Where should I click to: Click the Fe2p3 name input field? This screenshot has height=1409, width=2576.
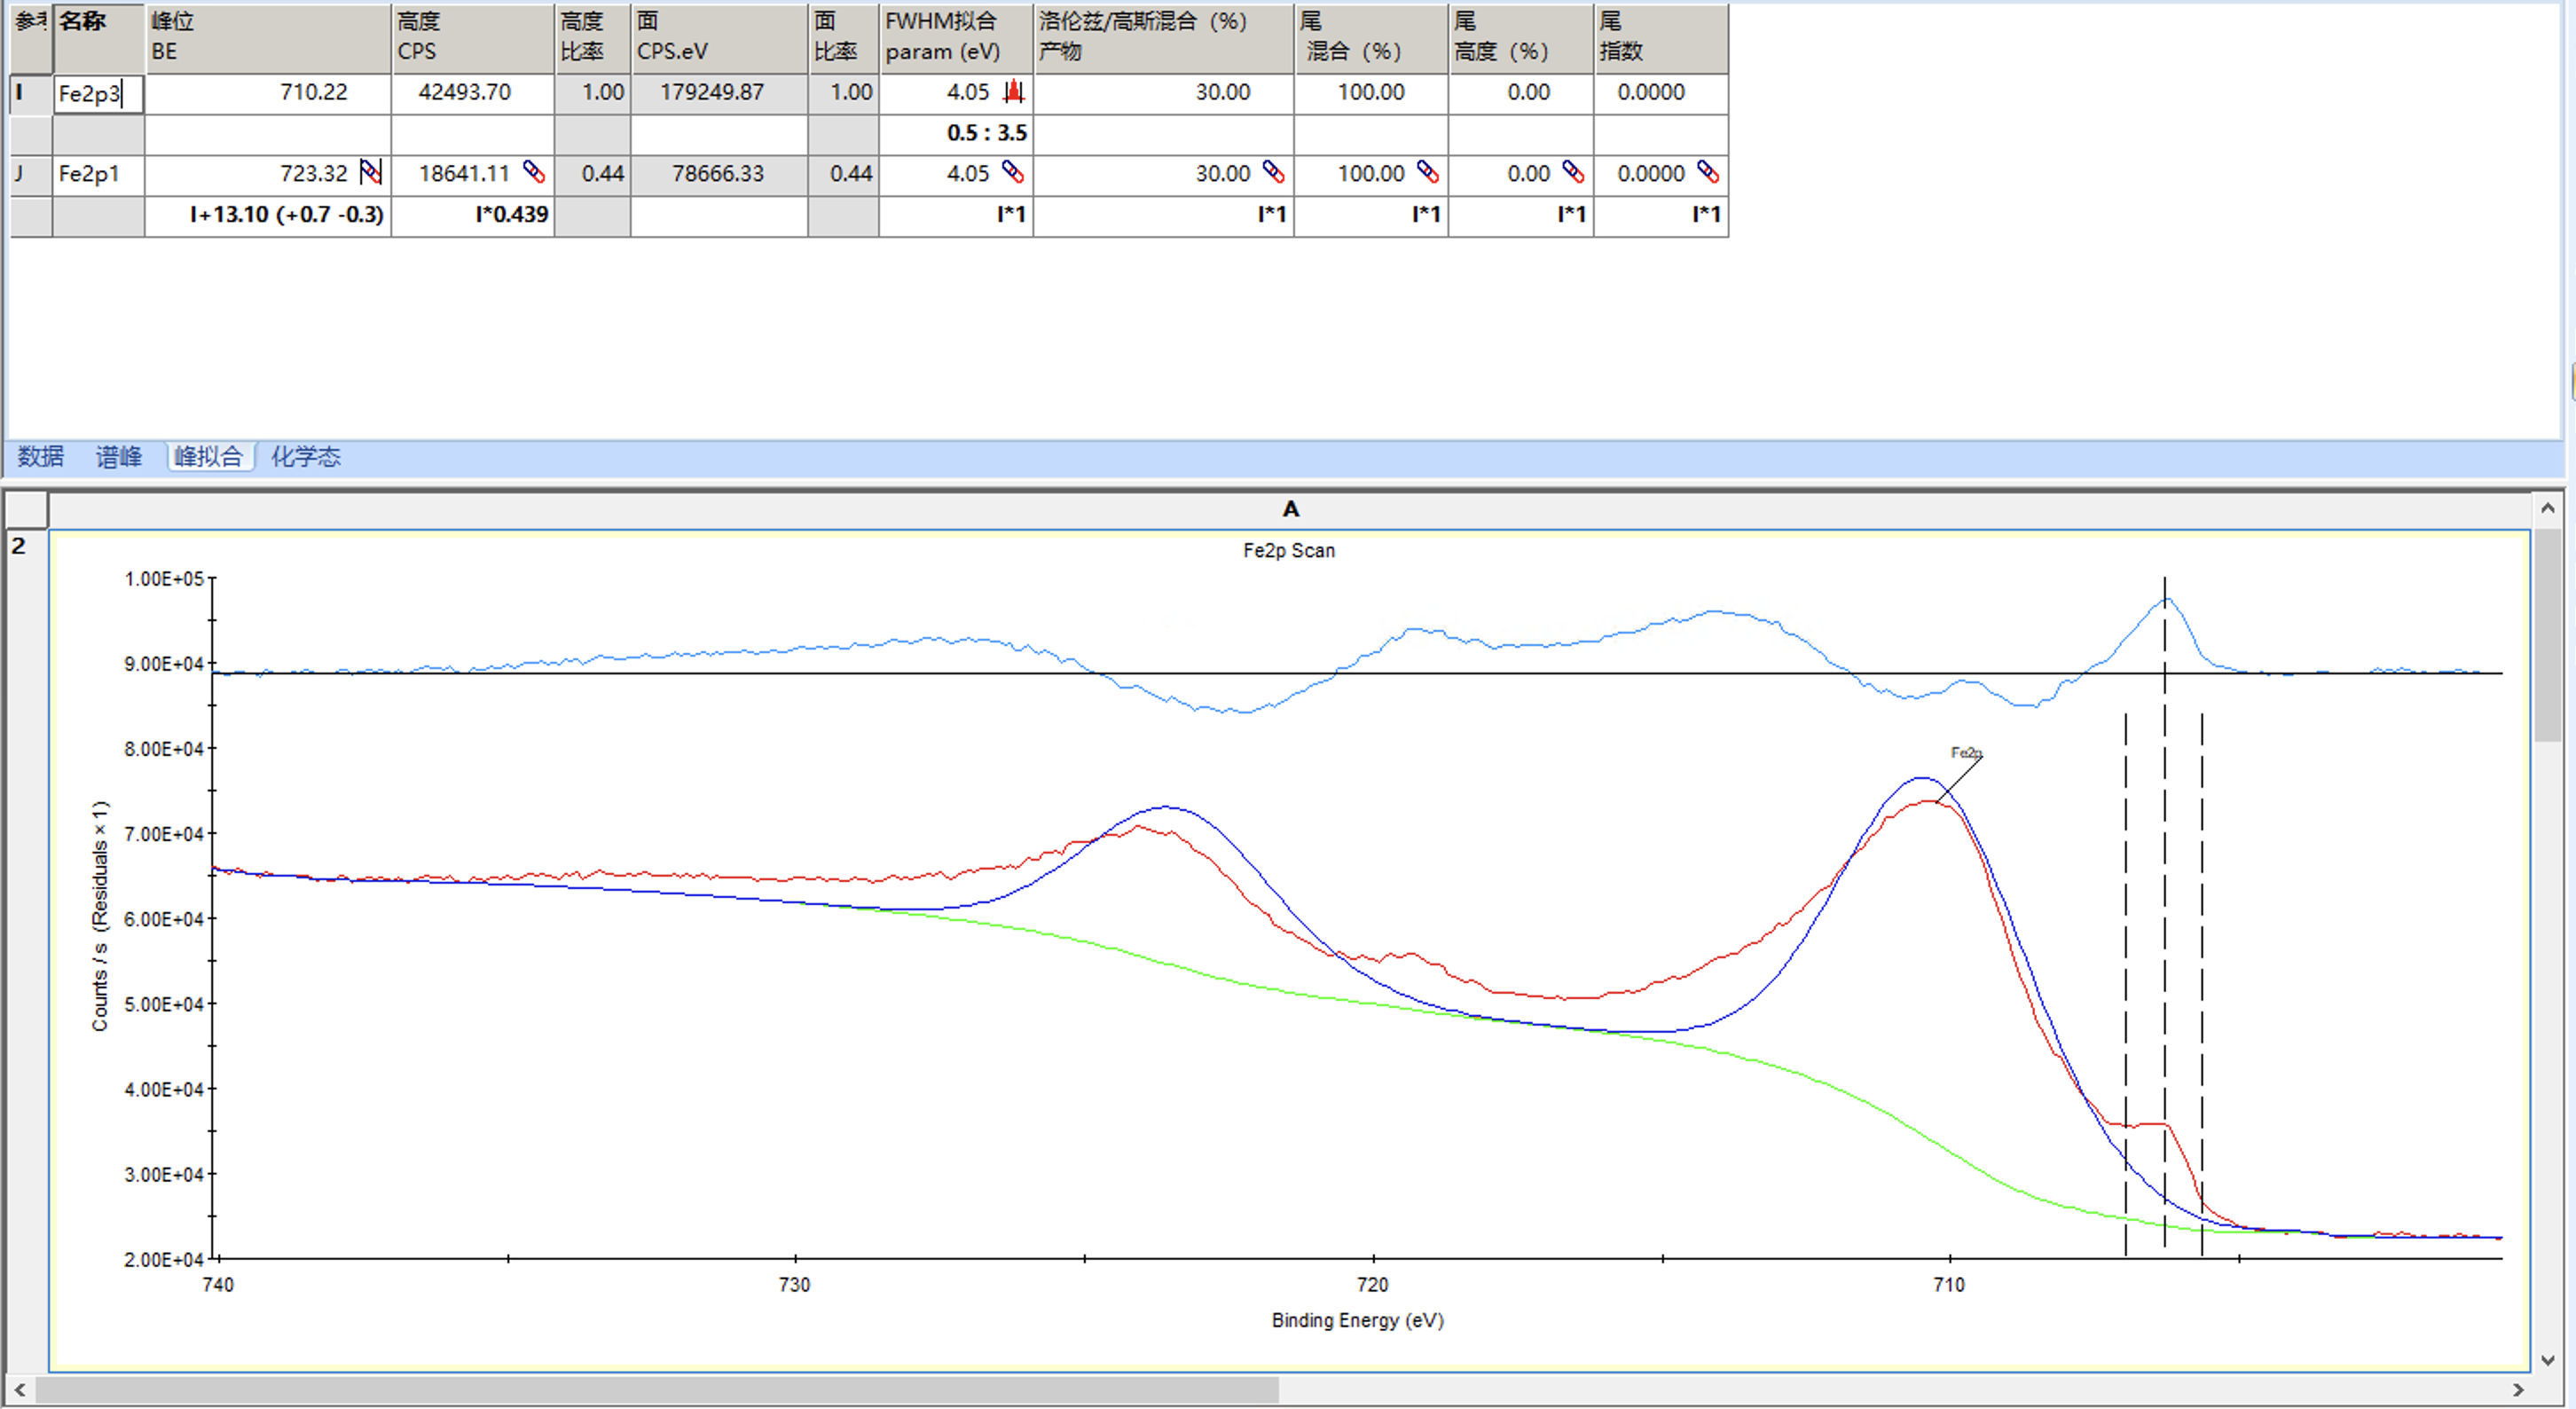(x=97, y=94)
